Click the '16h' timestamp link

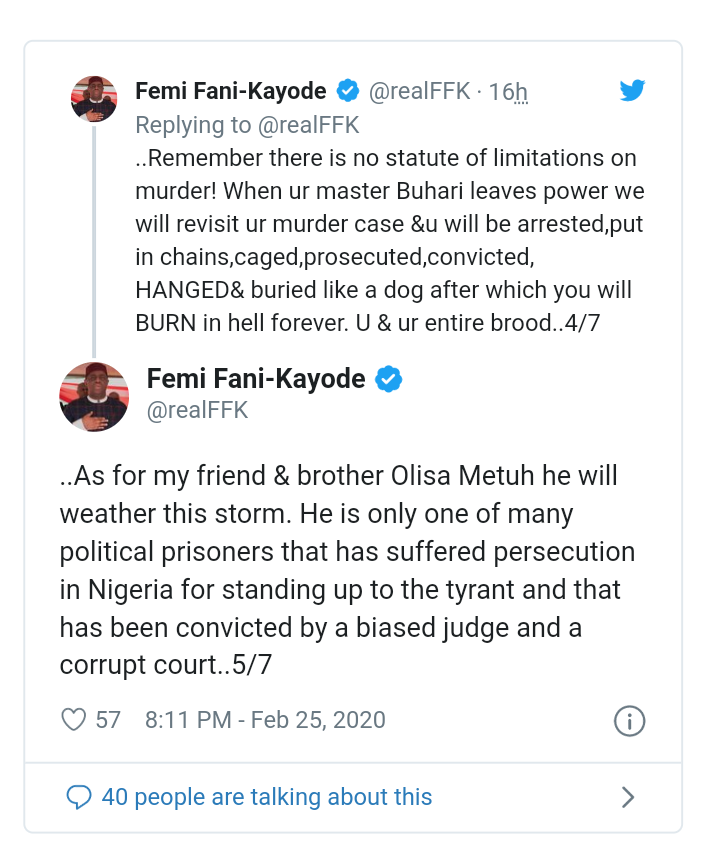[508, 92]
